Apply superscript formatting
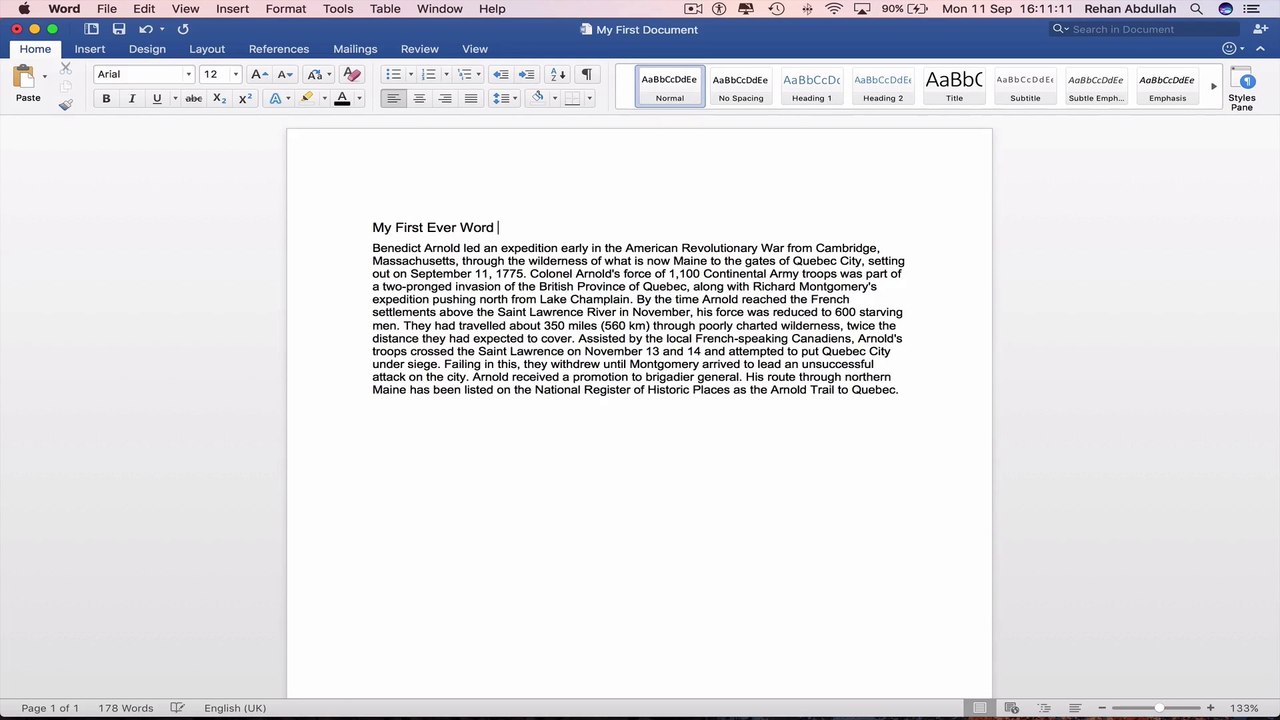This screenshot has width=1280, height=720. 245,98
